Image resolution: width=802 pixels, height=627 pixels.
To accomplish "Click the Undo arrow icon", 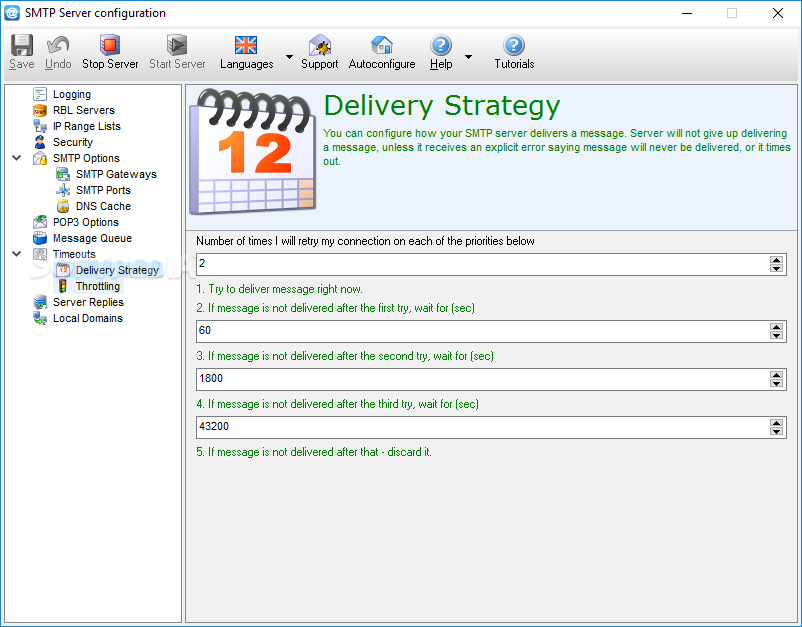I will (58, 45).
